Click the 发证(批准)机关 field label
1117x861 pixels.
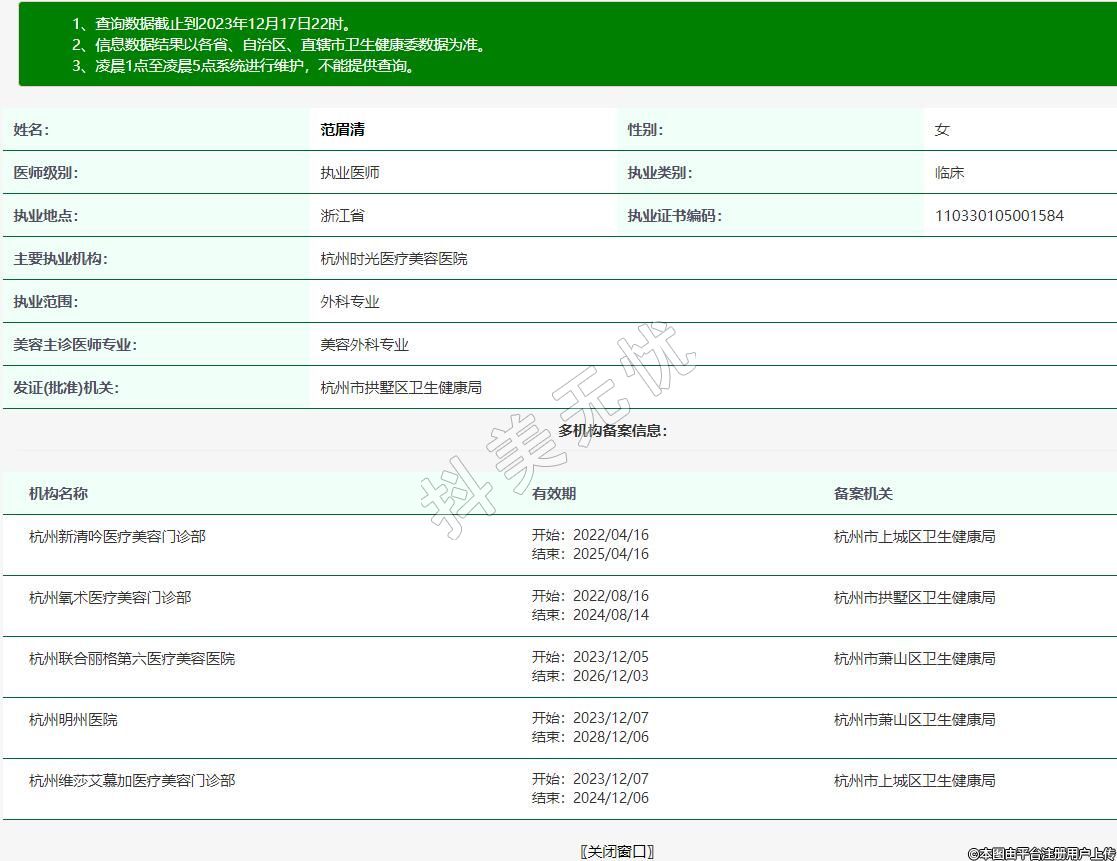[x=66, y=388]
